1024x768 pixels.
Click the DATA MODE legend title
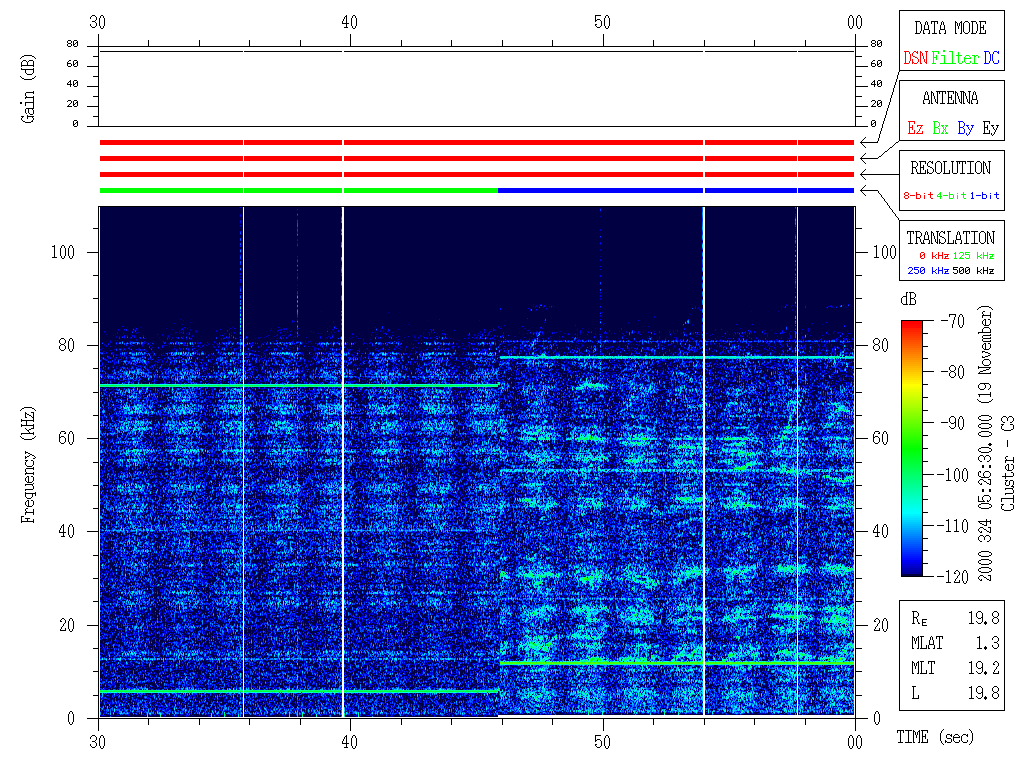950,28
